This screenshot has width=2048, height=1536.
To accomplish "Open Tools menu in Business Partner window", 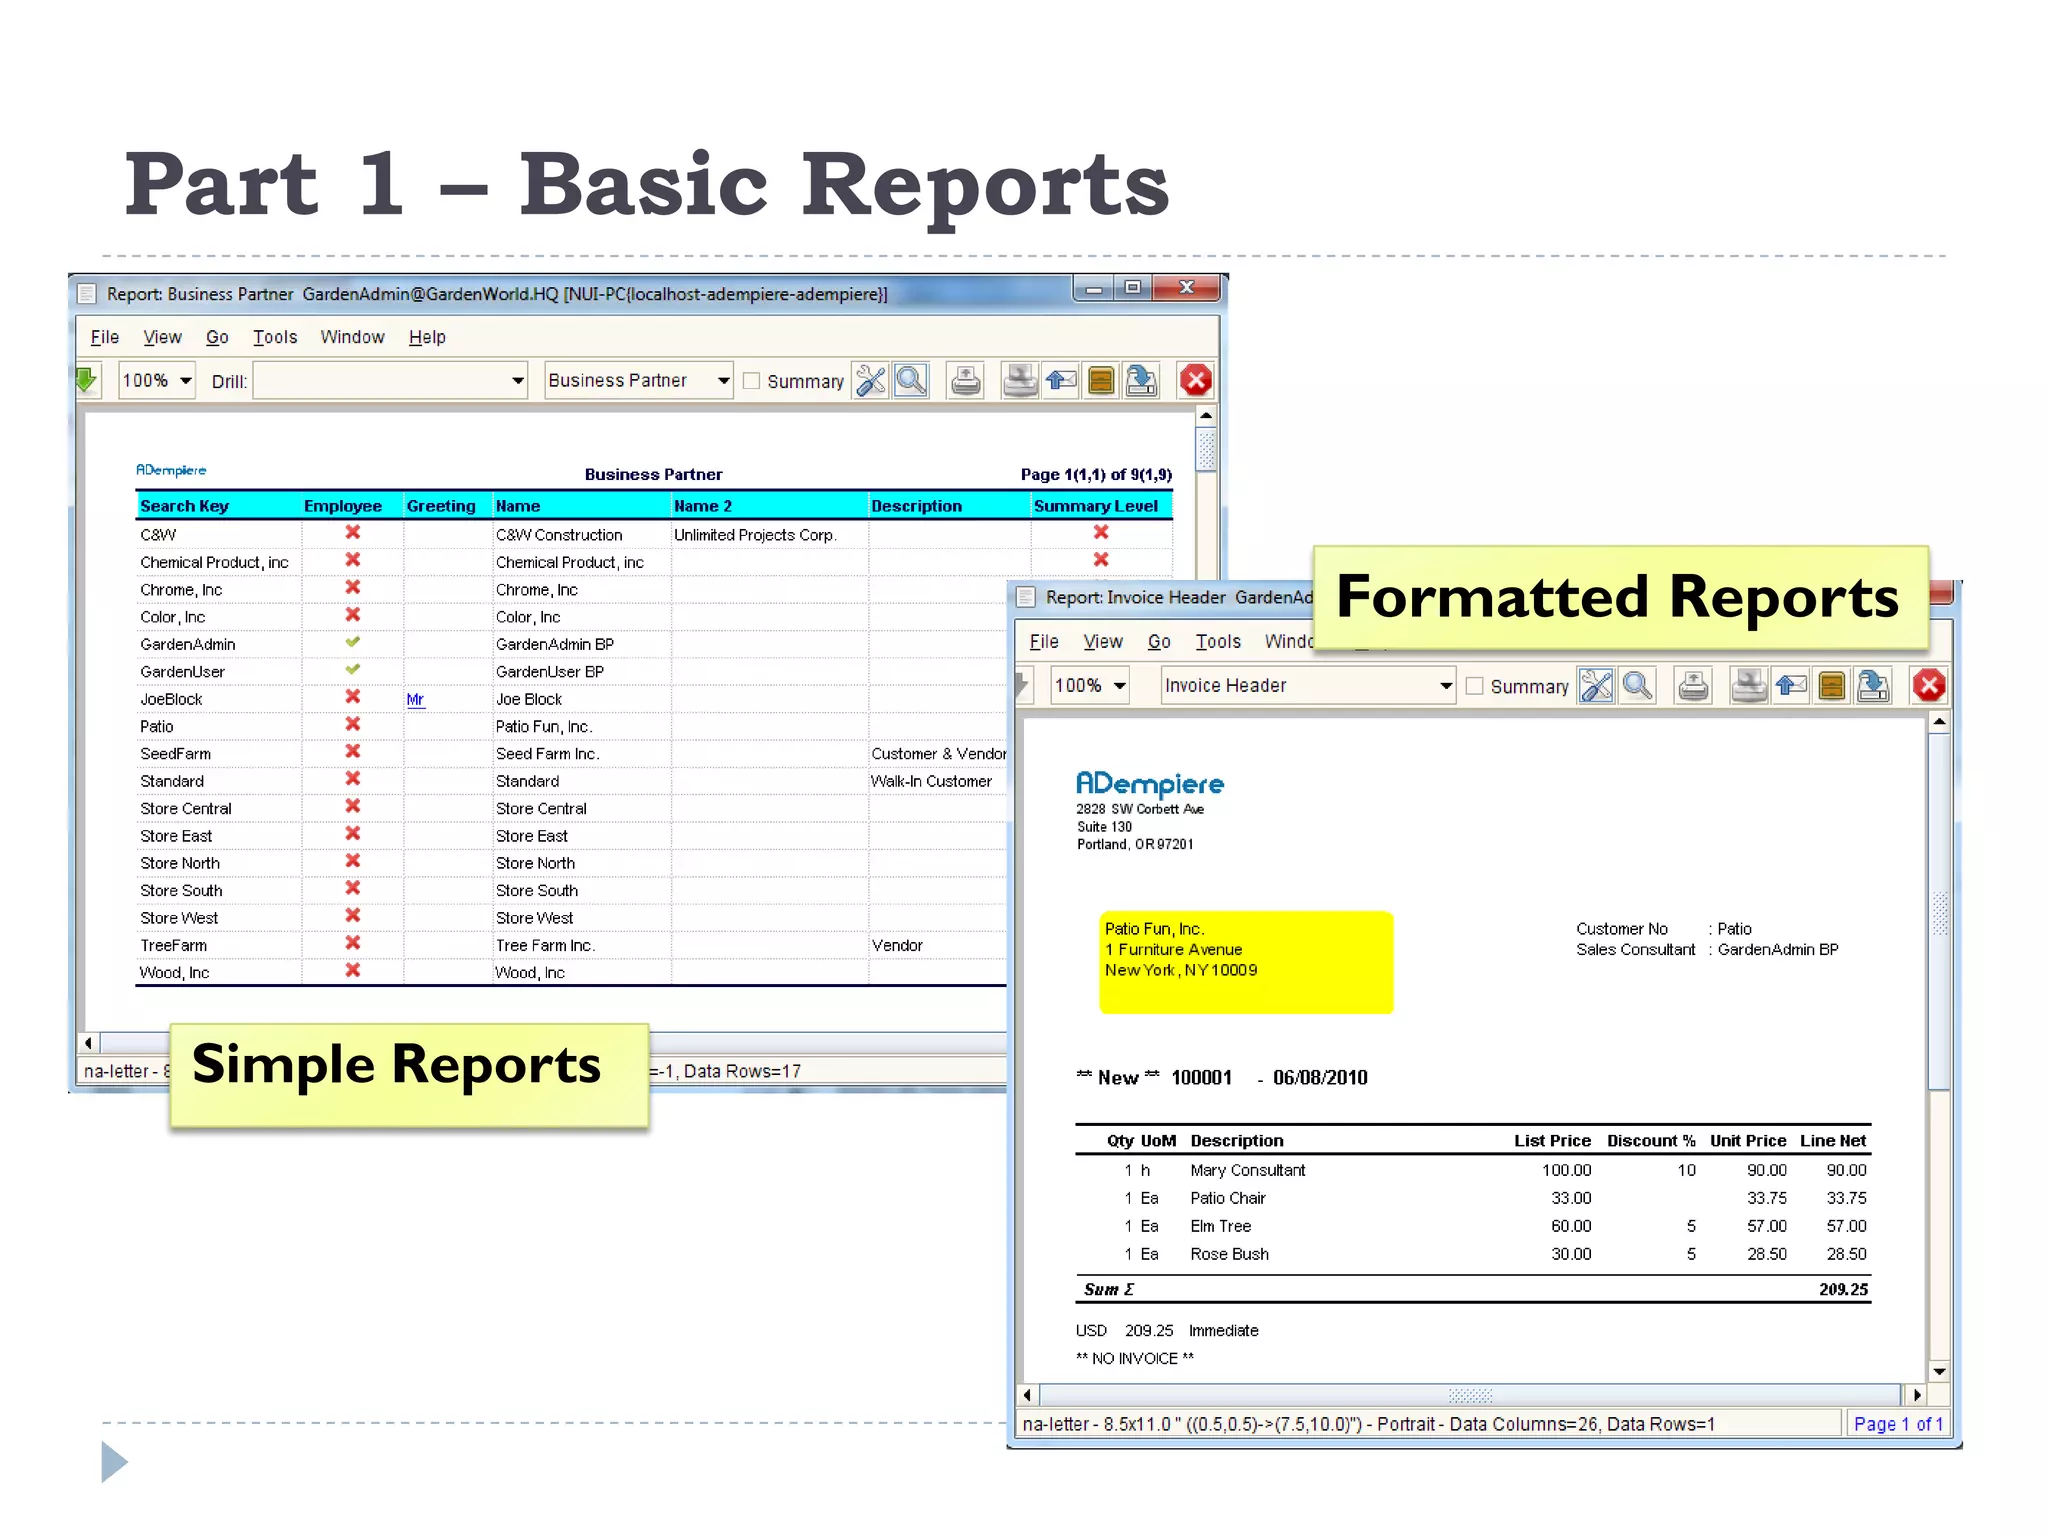I will 275,337.
